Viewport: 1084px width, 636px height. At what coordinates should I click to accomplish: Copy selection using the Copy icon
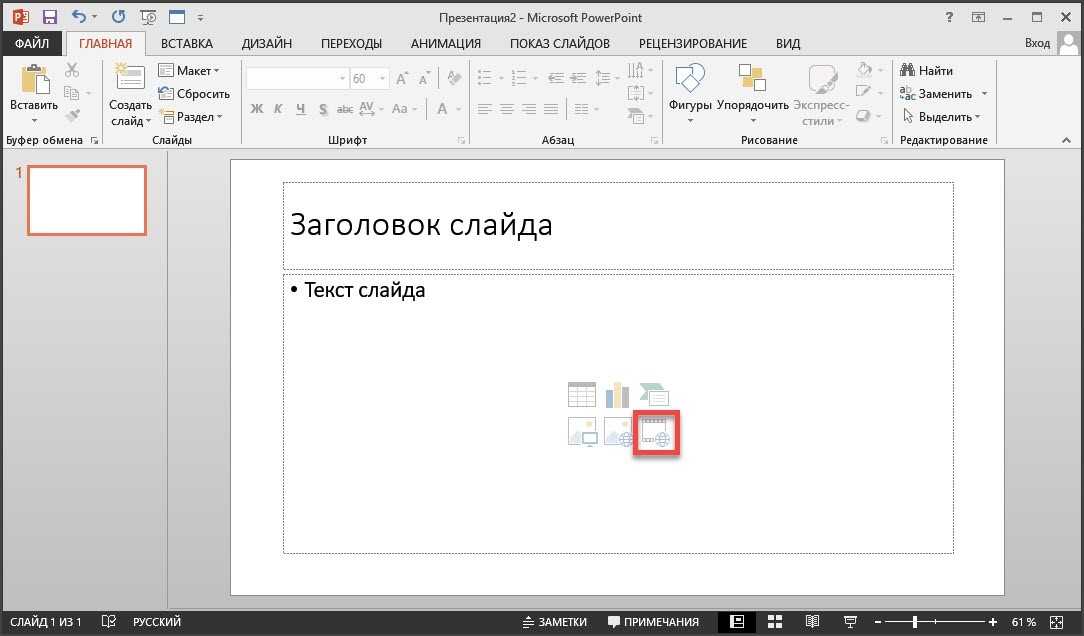[71, 93]
